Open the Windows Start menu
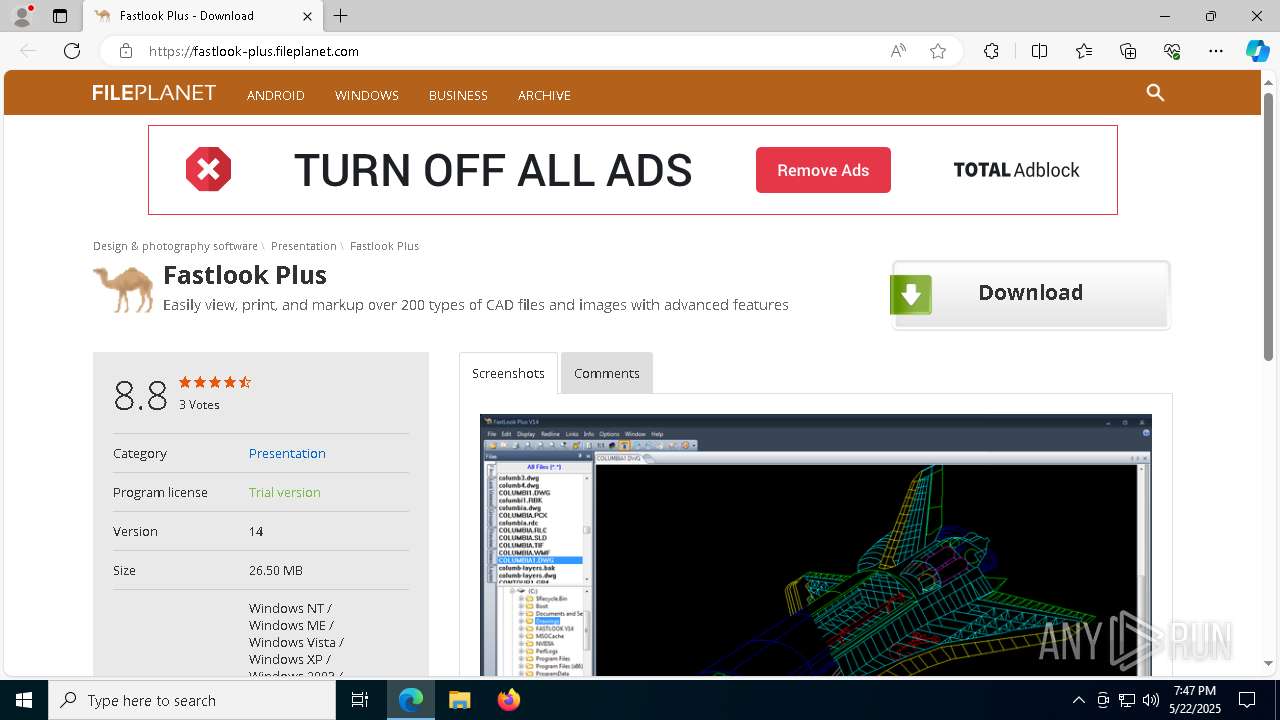The image size is (1280, 720). (x=24, y=700)
